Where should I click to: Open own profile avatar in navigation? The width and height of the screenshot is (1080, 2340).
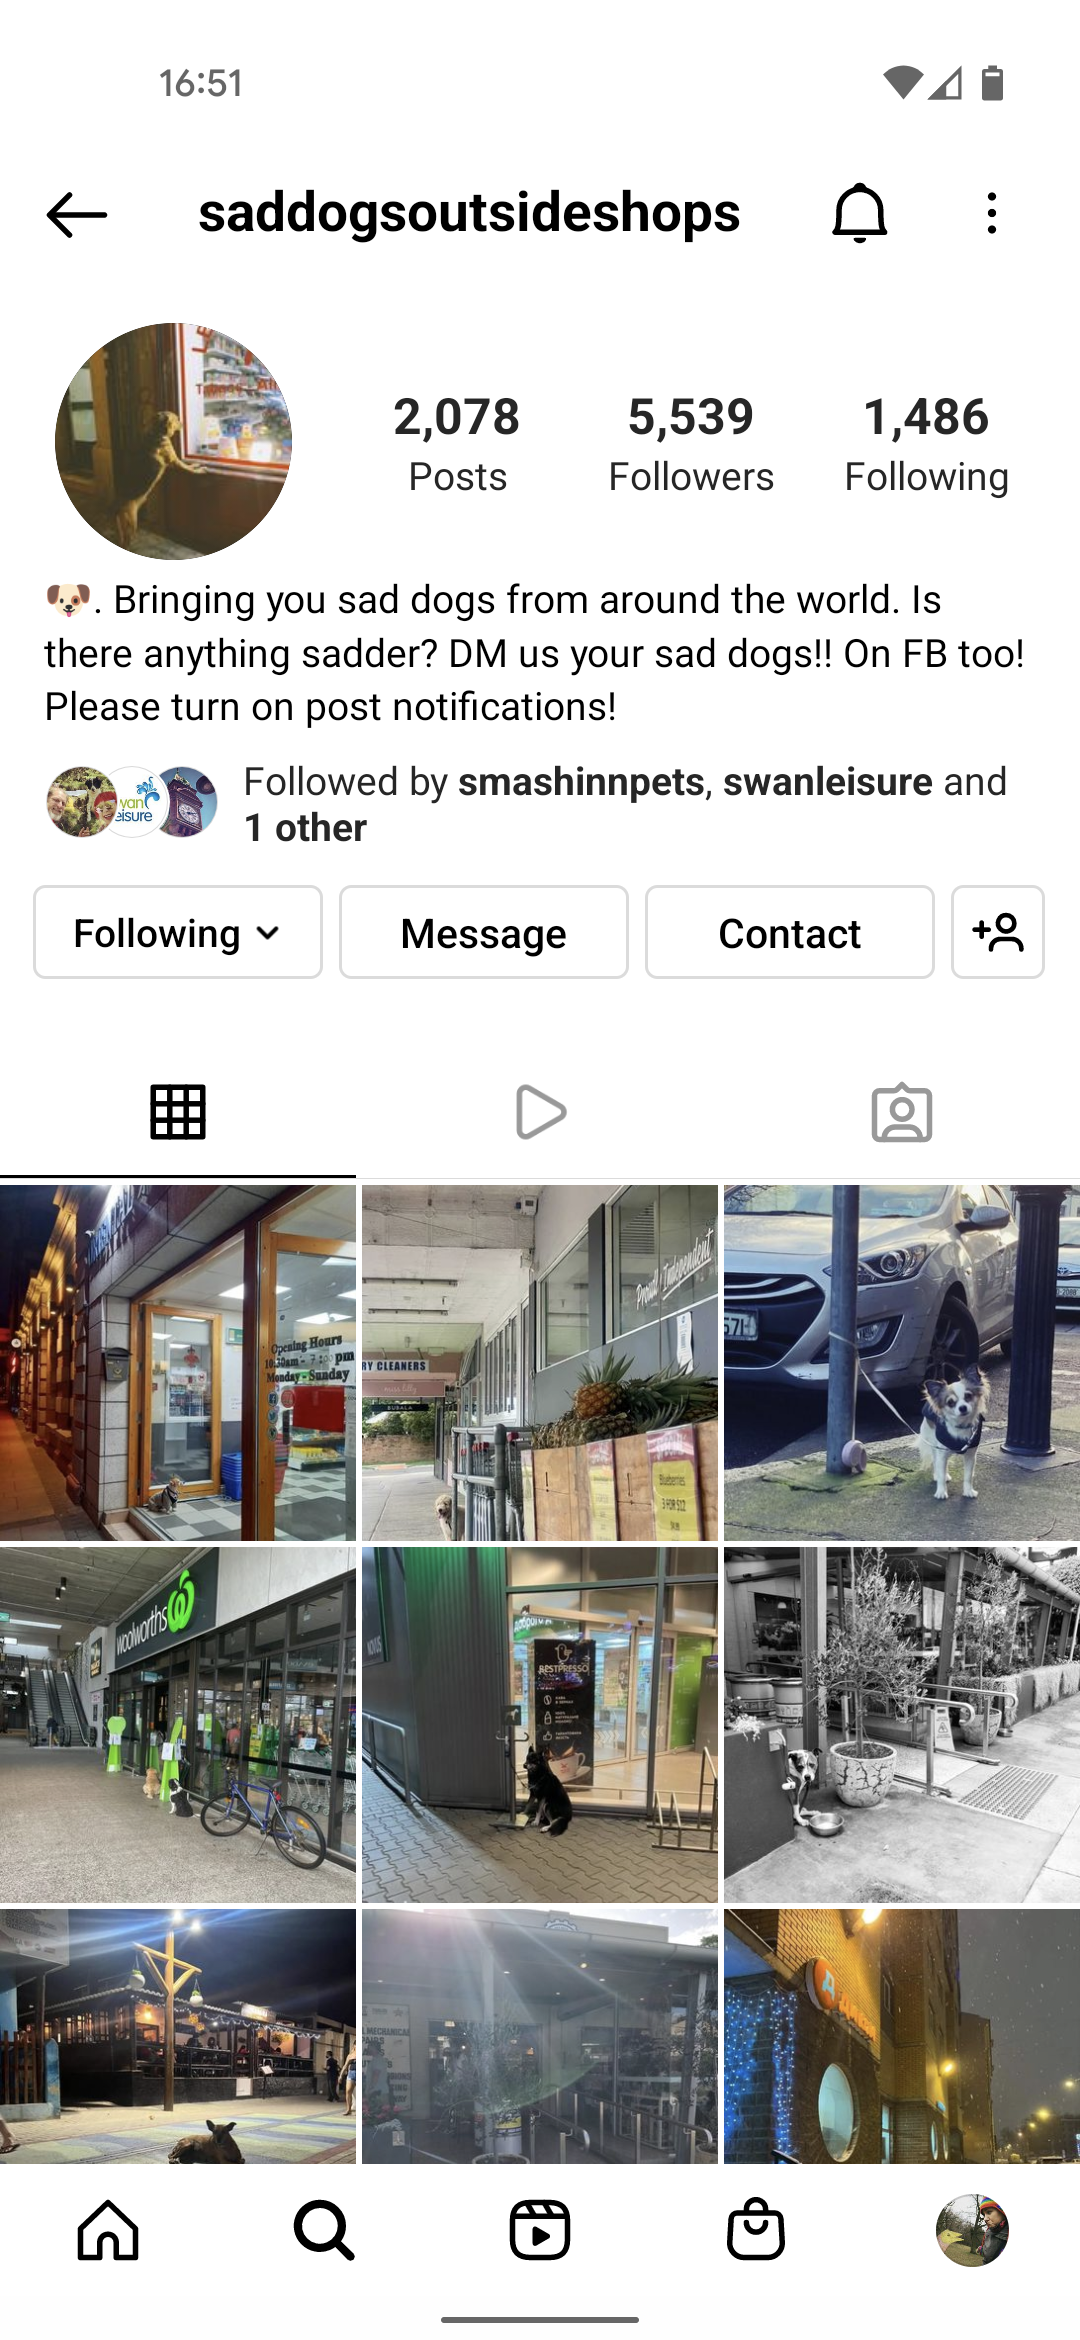pos(972,2230)
